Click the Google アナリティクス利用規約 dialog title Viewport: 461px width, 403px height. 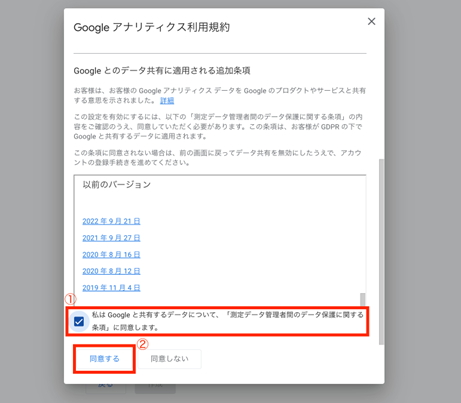[152, 27]
